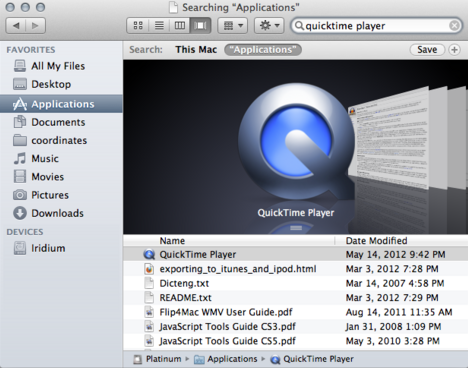
Task: Open the item arrangement dropdown
Action: pyautogui.click(x=233, y=26)
